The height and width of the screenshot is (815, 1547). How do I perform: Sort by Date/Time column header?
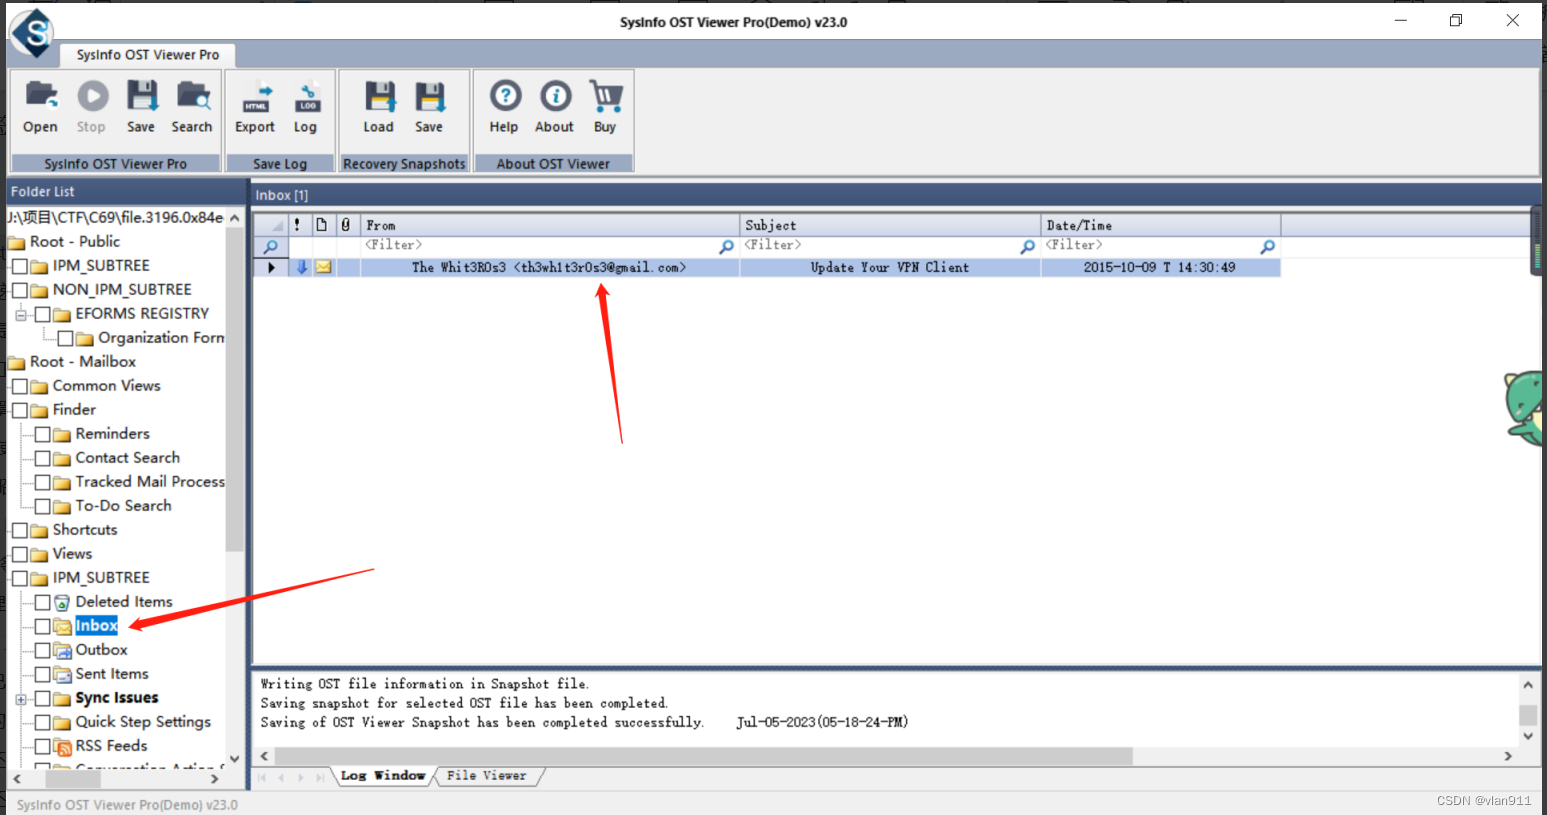1160,225
